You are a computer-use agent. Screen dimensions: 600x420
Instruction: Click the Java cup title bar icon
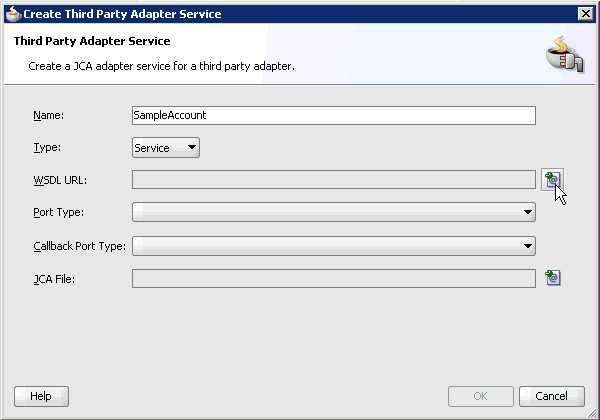(13, 14)
